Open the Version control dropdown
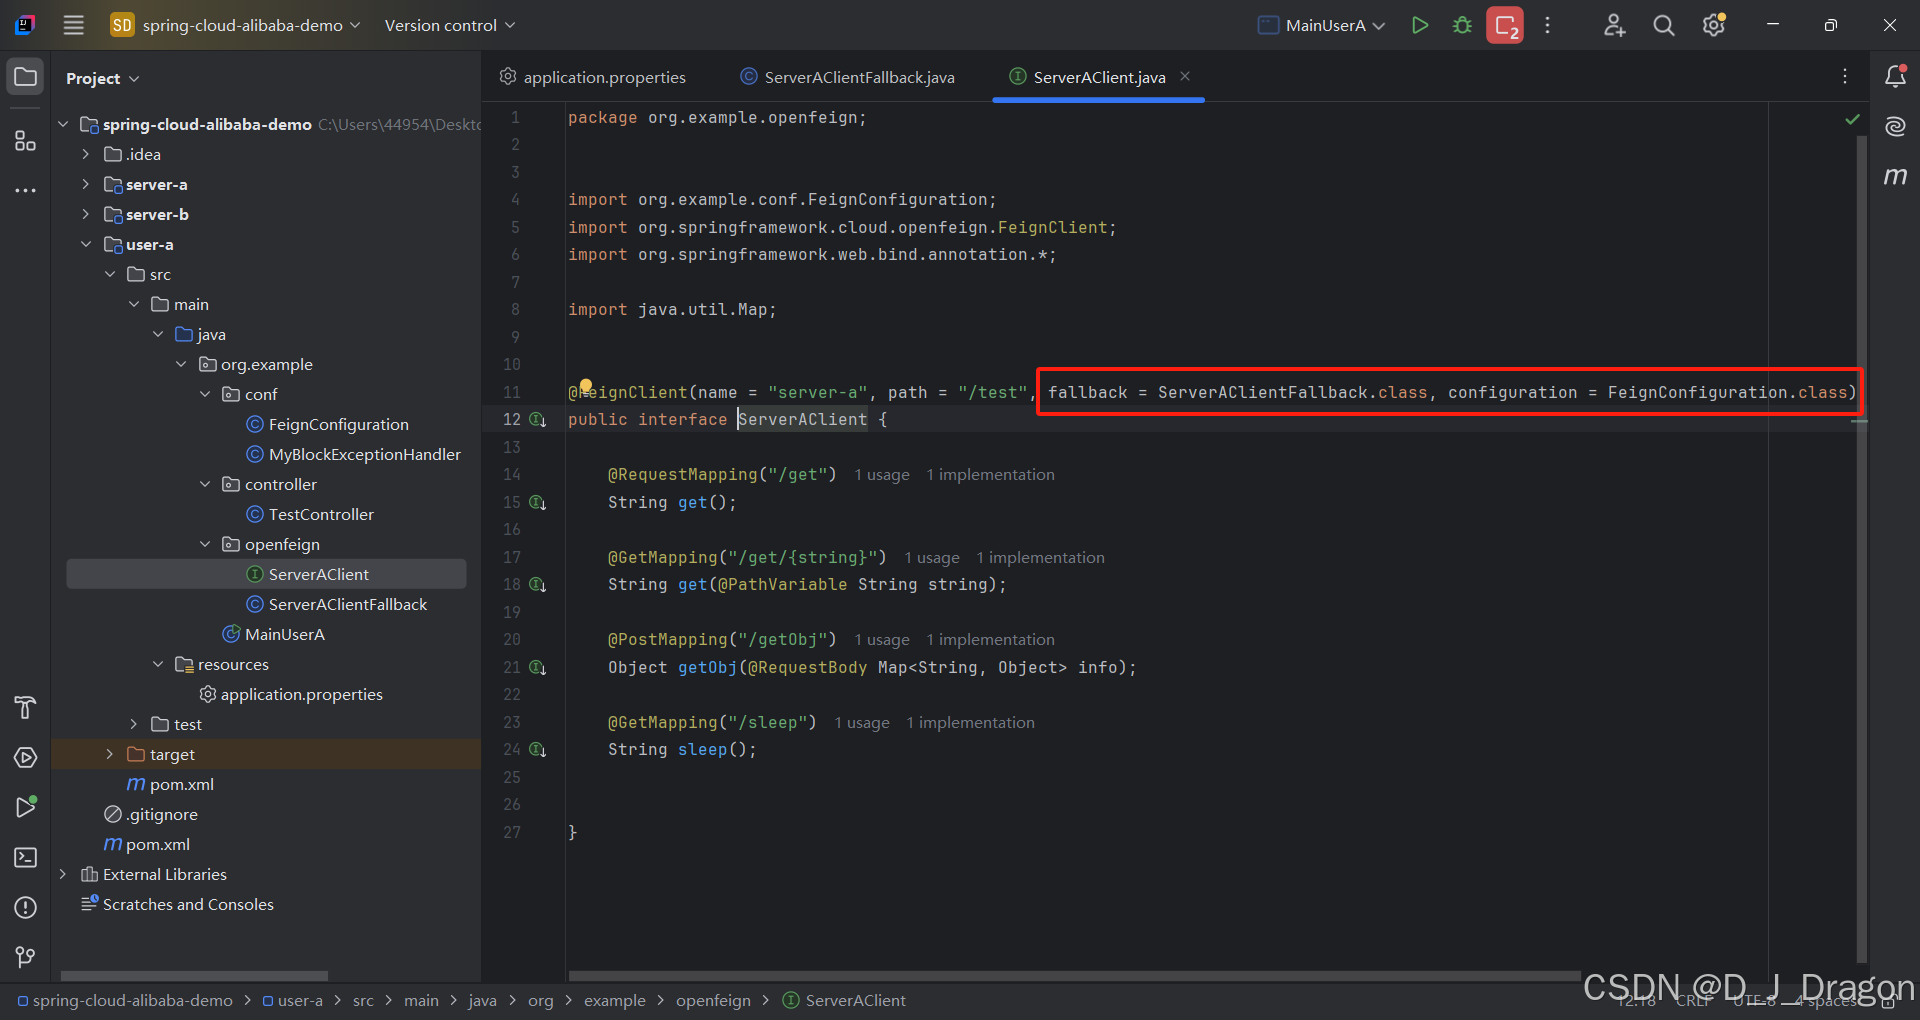Screen dimensions: 1920x1020 pyautogui.click(x=449, y=25)
